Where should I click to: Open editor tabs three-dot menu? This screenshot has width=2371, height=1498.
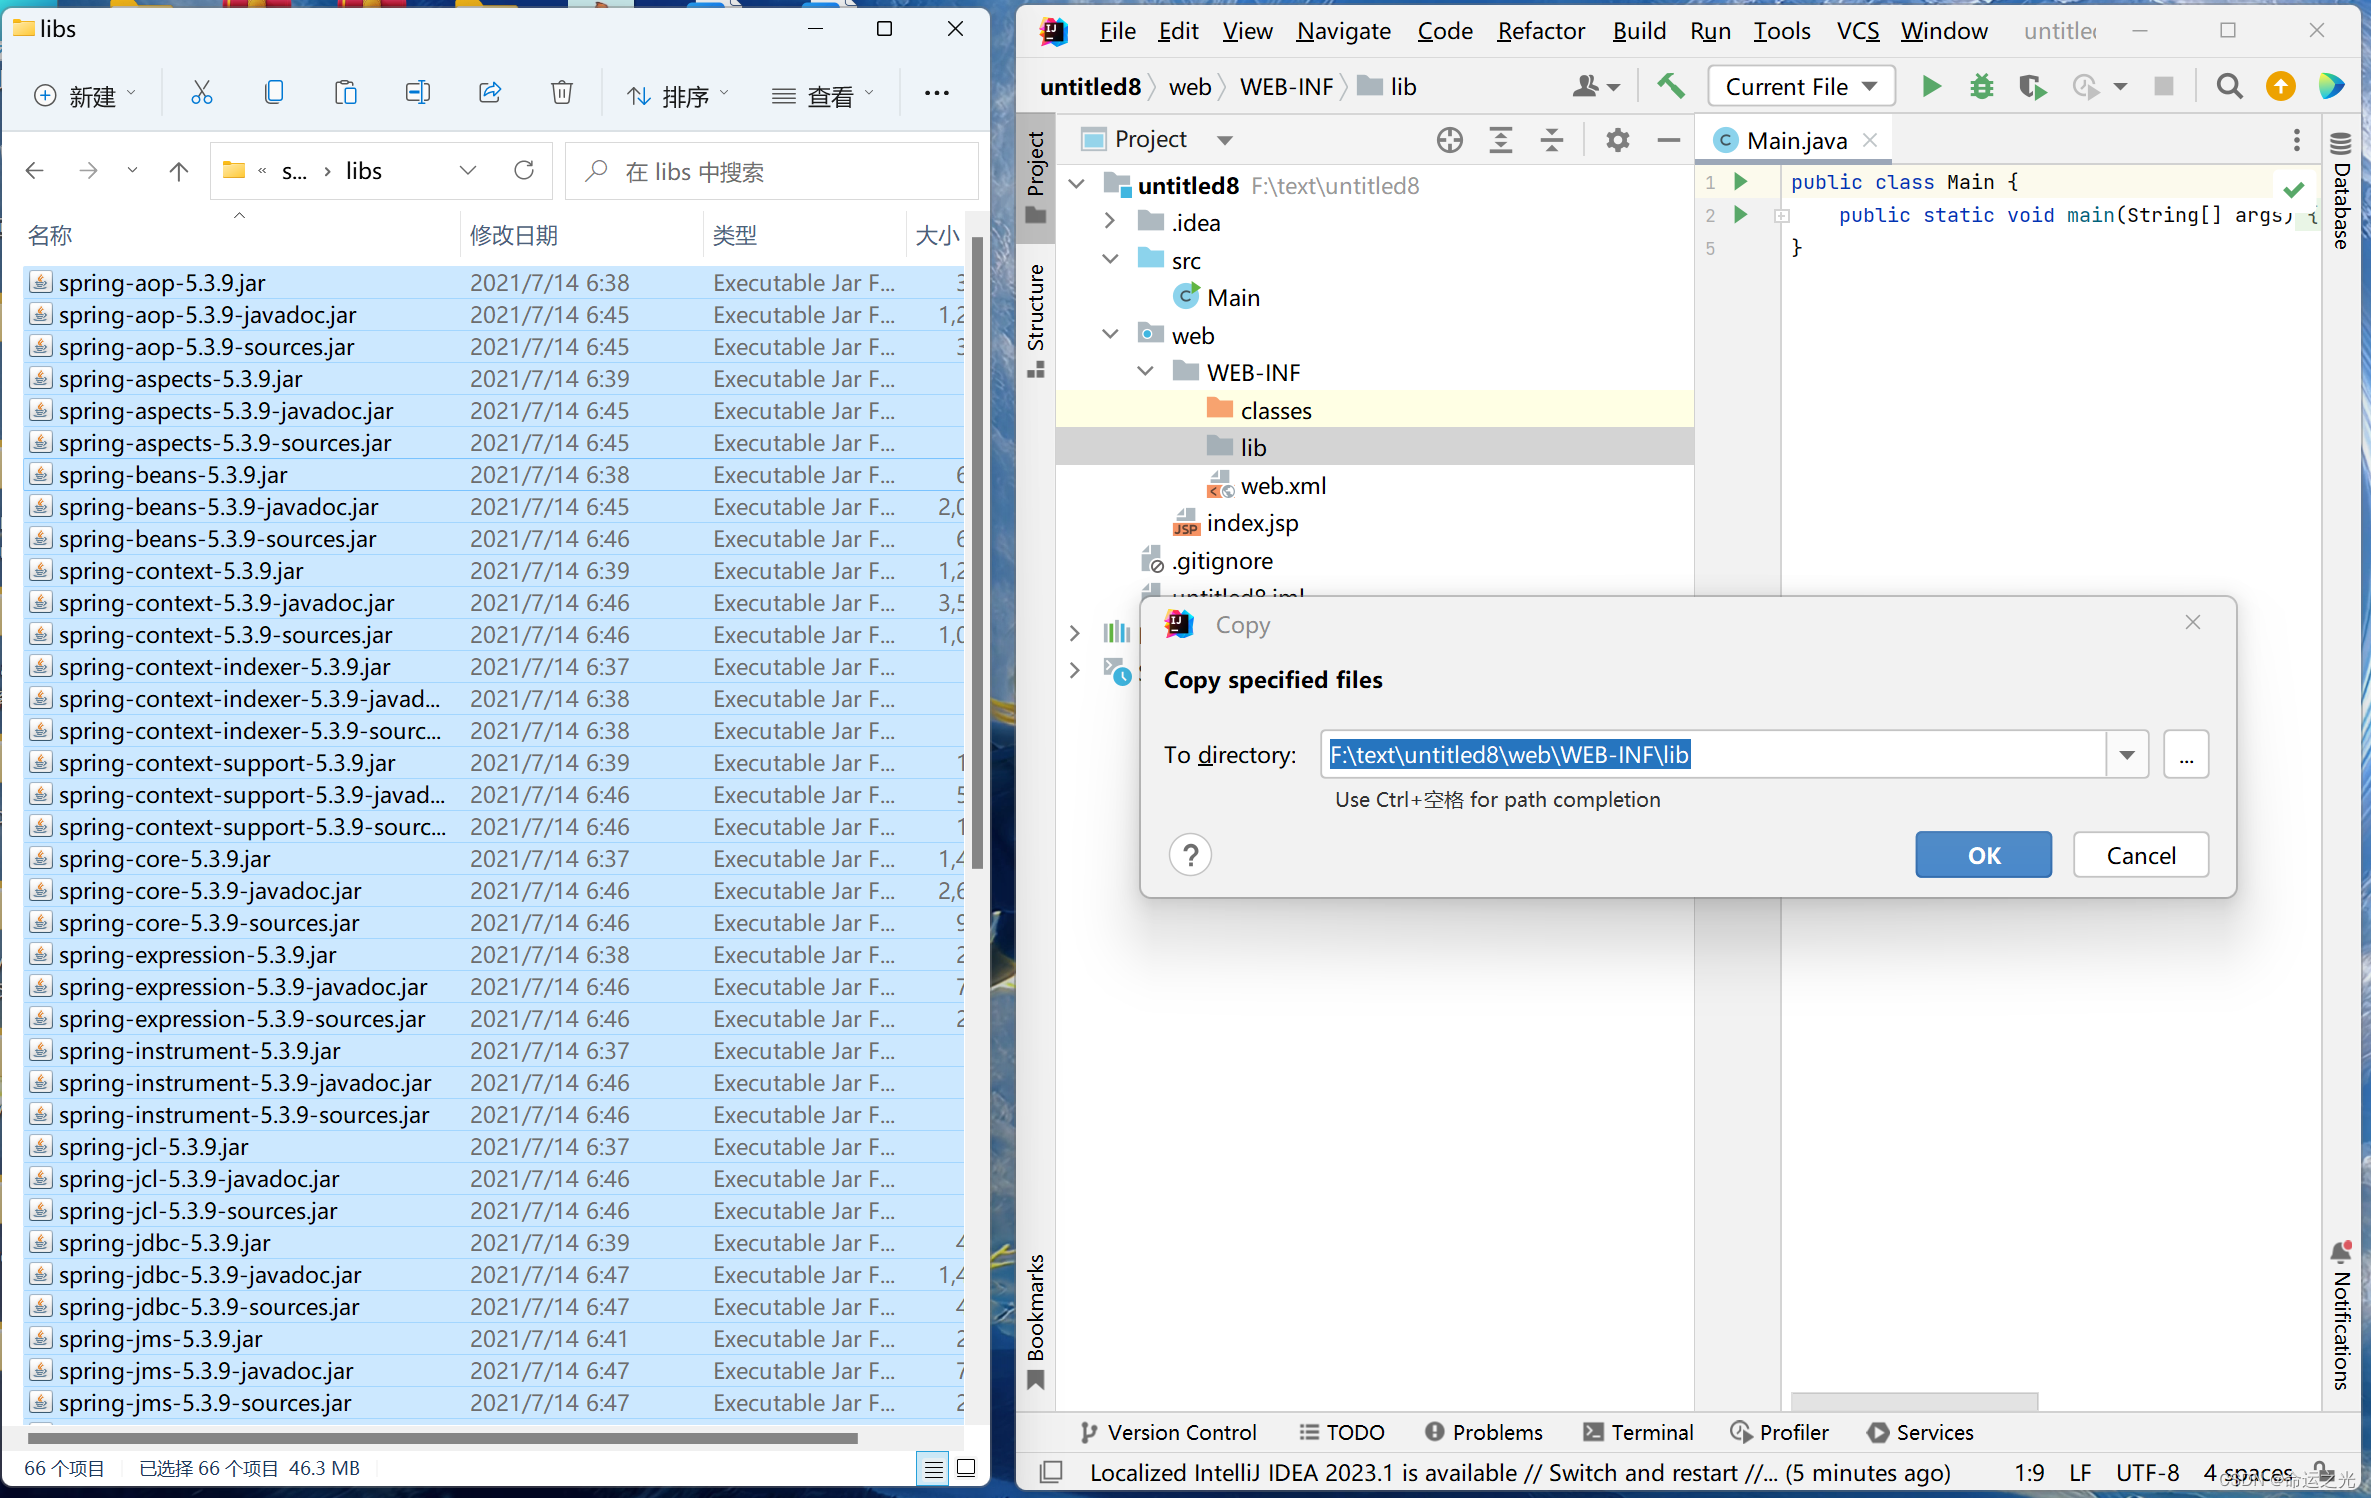pyautogui.click(x=2297, y=140)
